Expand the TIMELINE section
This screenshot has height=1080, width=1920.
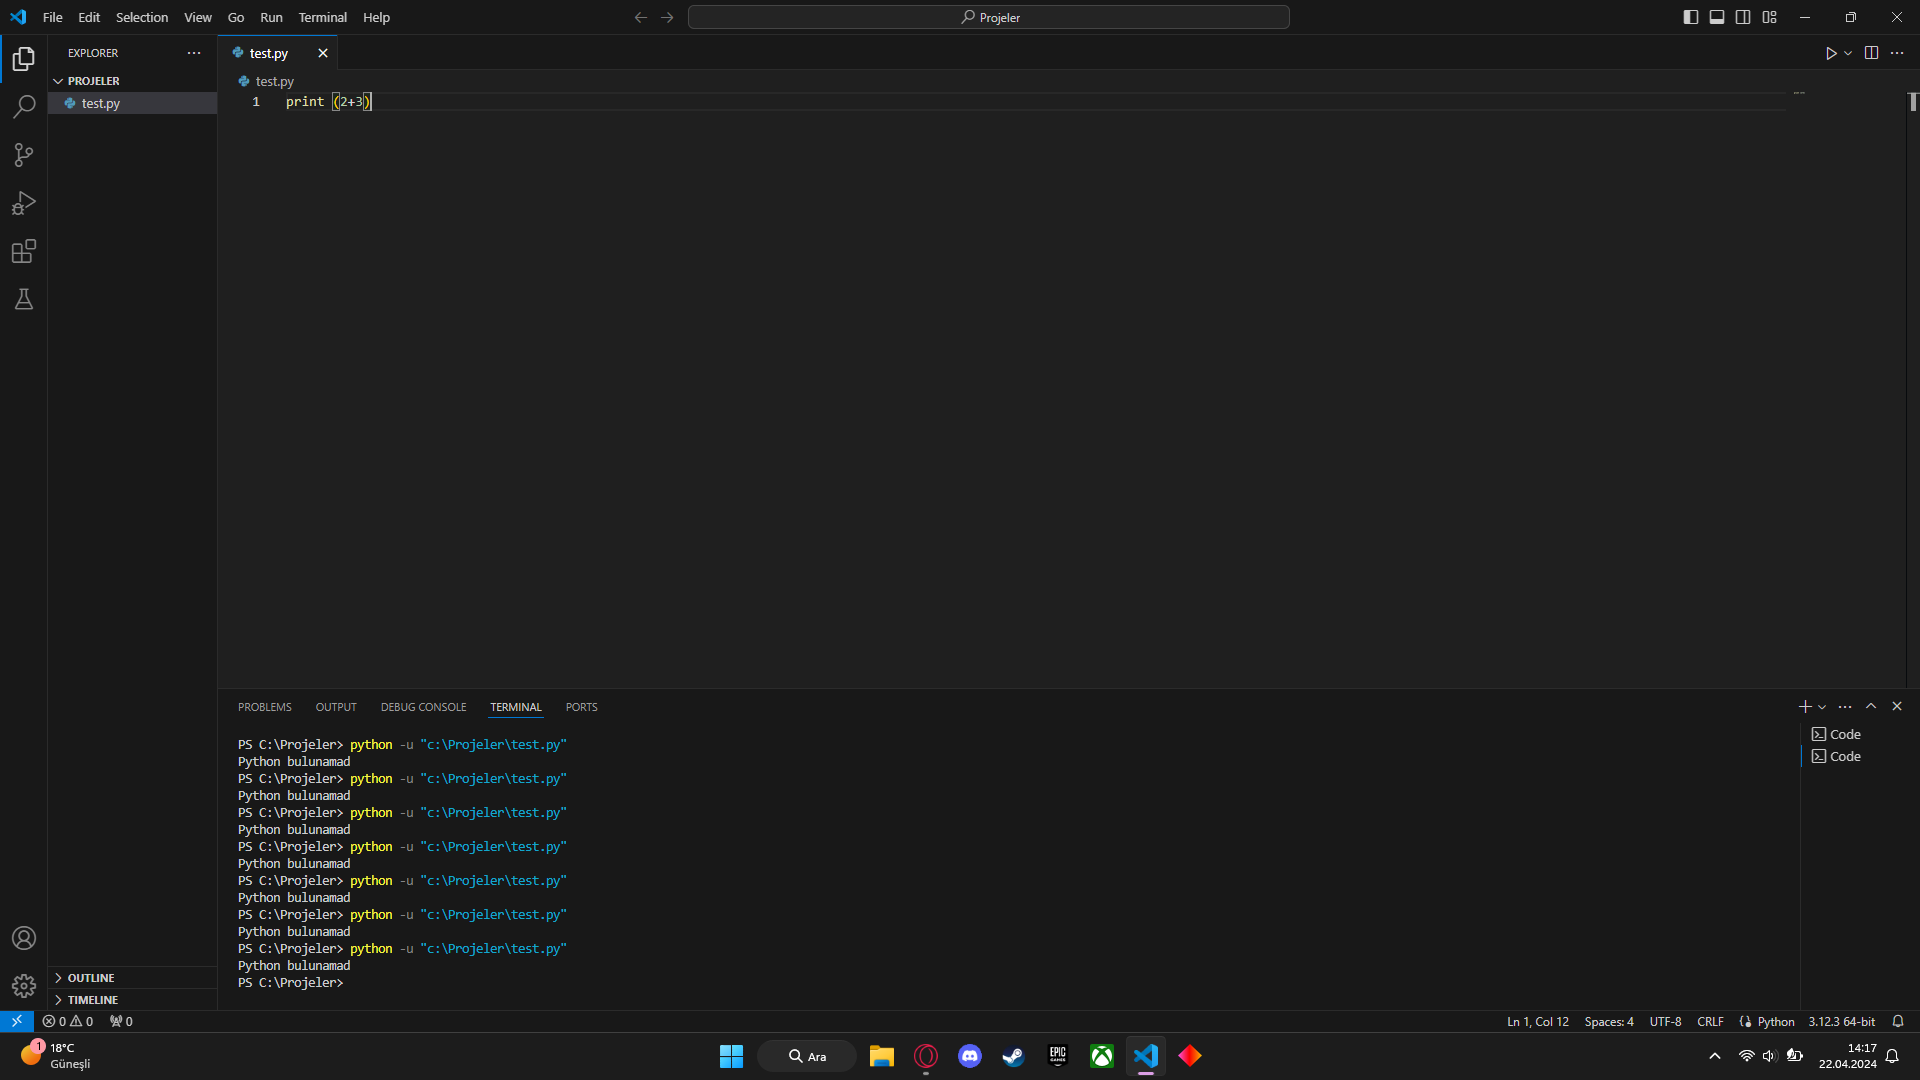[x=132, y=1000]
